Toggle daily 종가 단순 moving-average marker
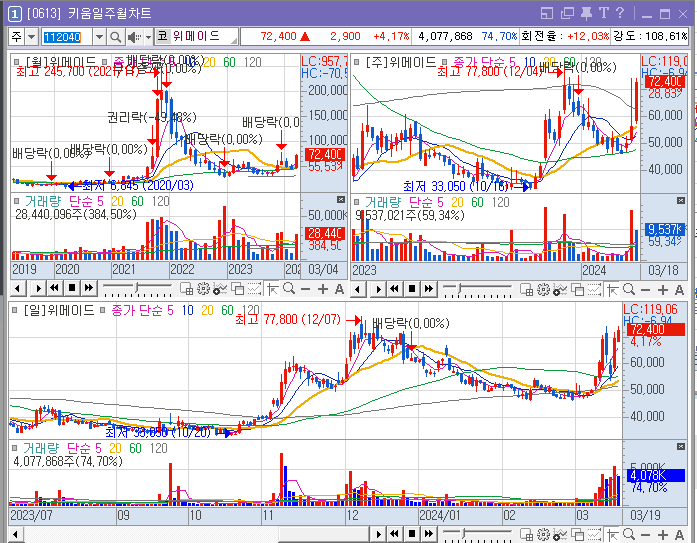The image size is (697, 543). pos(102,310)
